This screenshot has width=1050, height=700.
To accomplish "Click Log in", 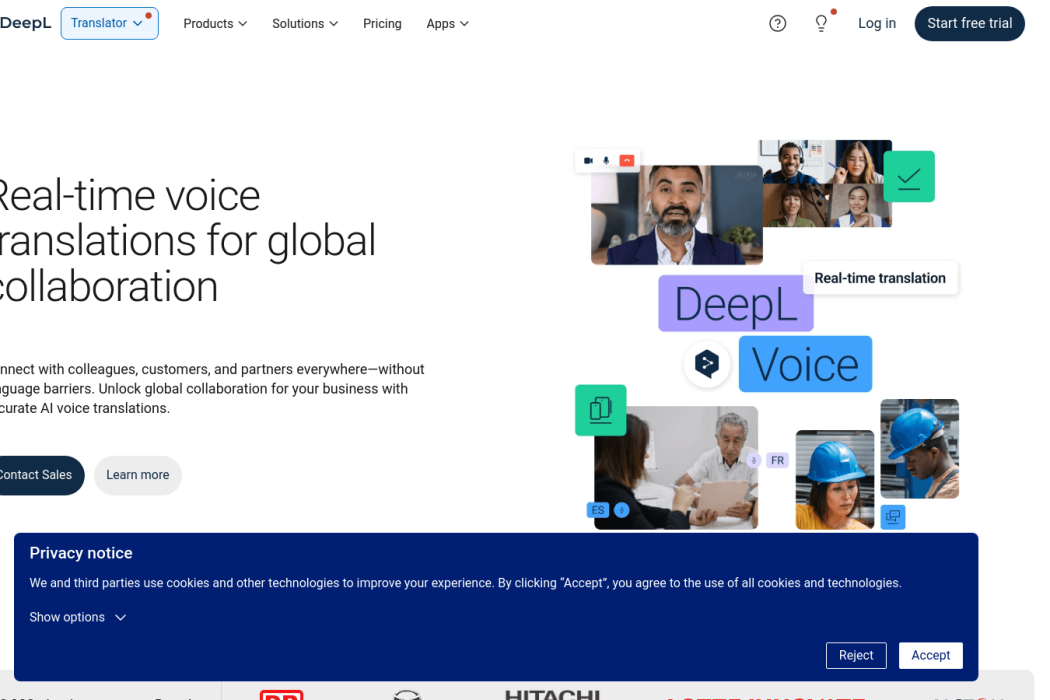I will [x=877, y=23].
